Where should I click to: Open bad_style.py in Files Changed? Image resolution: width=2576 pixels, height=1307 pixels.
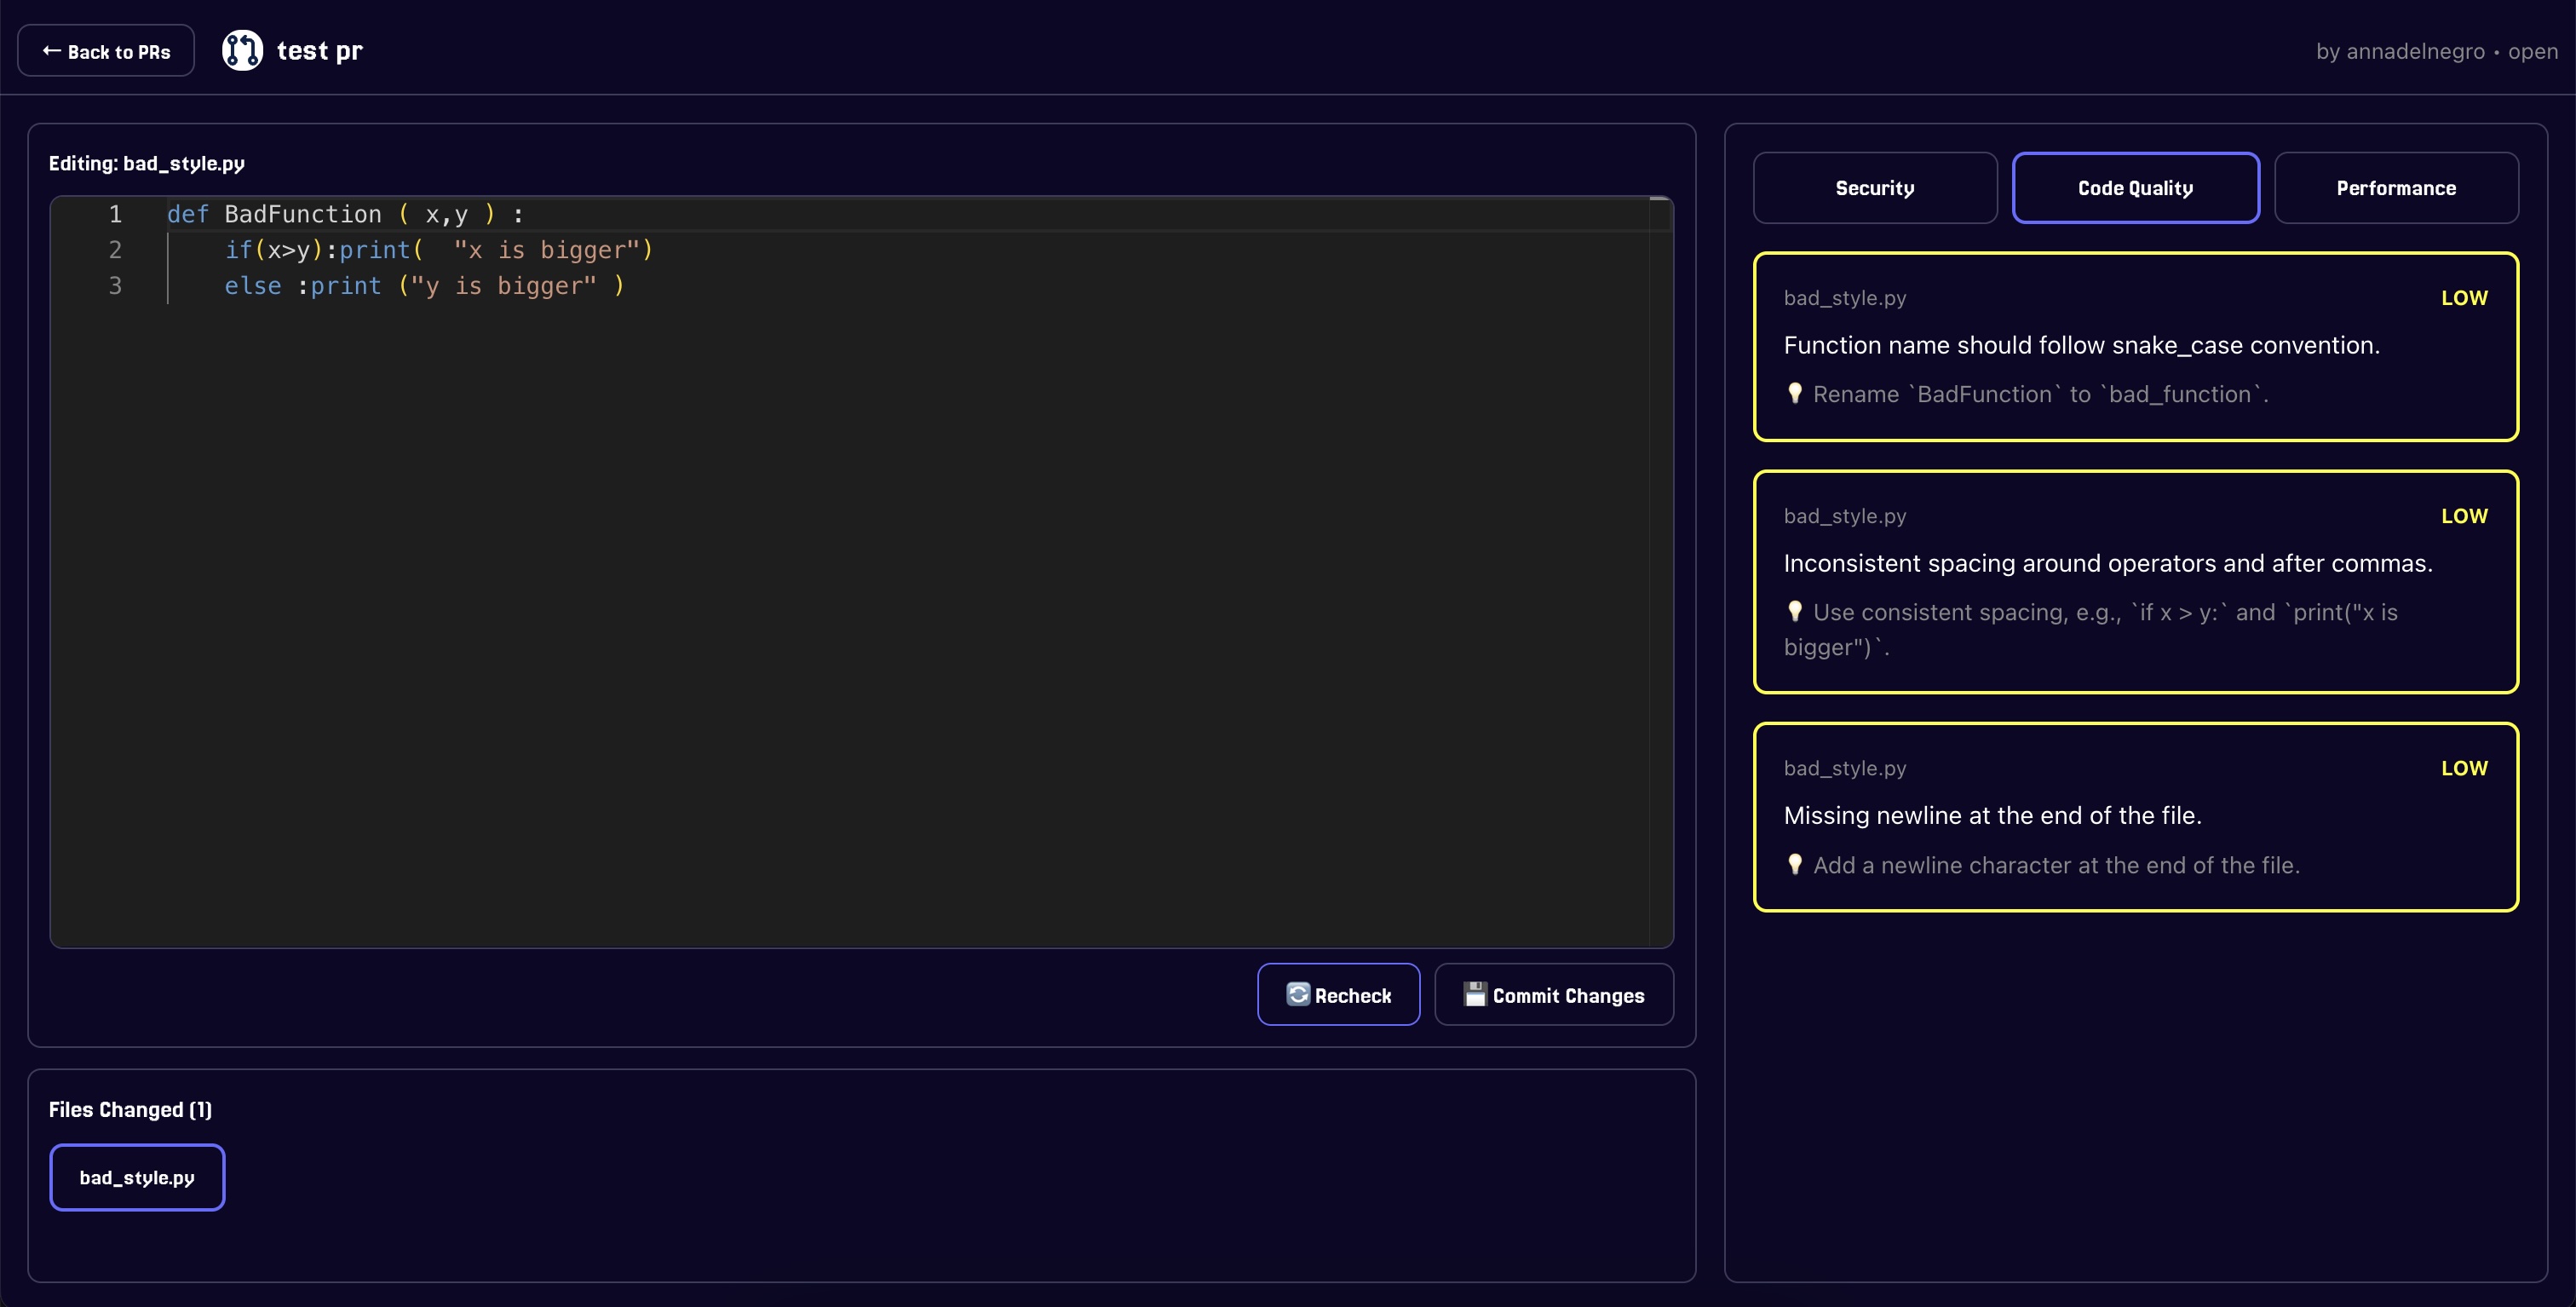point(137,1177)
